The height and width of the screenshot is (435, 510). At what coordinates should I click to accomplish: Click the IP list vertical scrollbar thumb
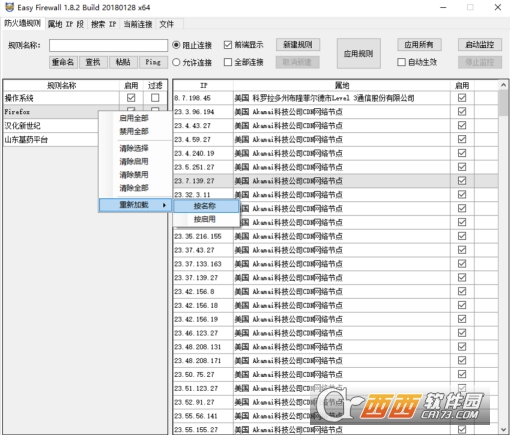[503, 103]
